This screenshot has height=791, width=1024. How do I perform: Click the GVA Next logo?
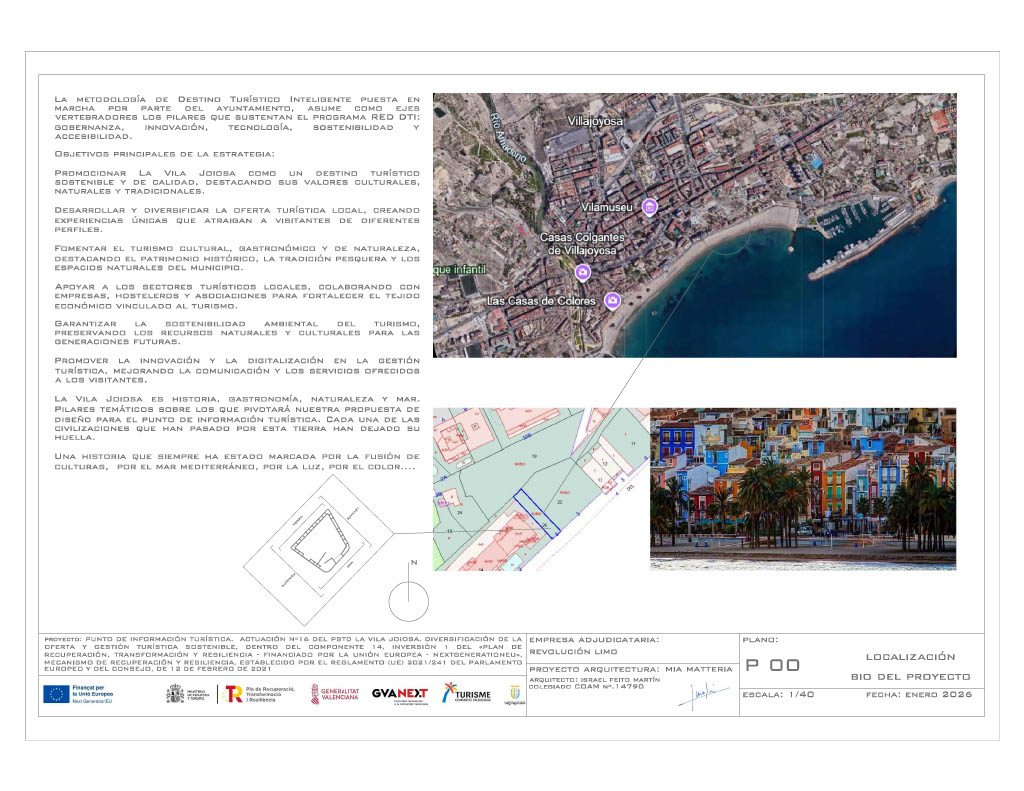tap(400, 695)
